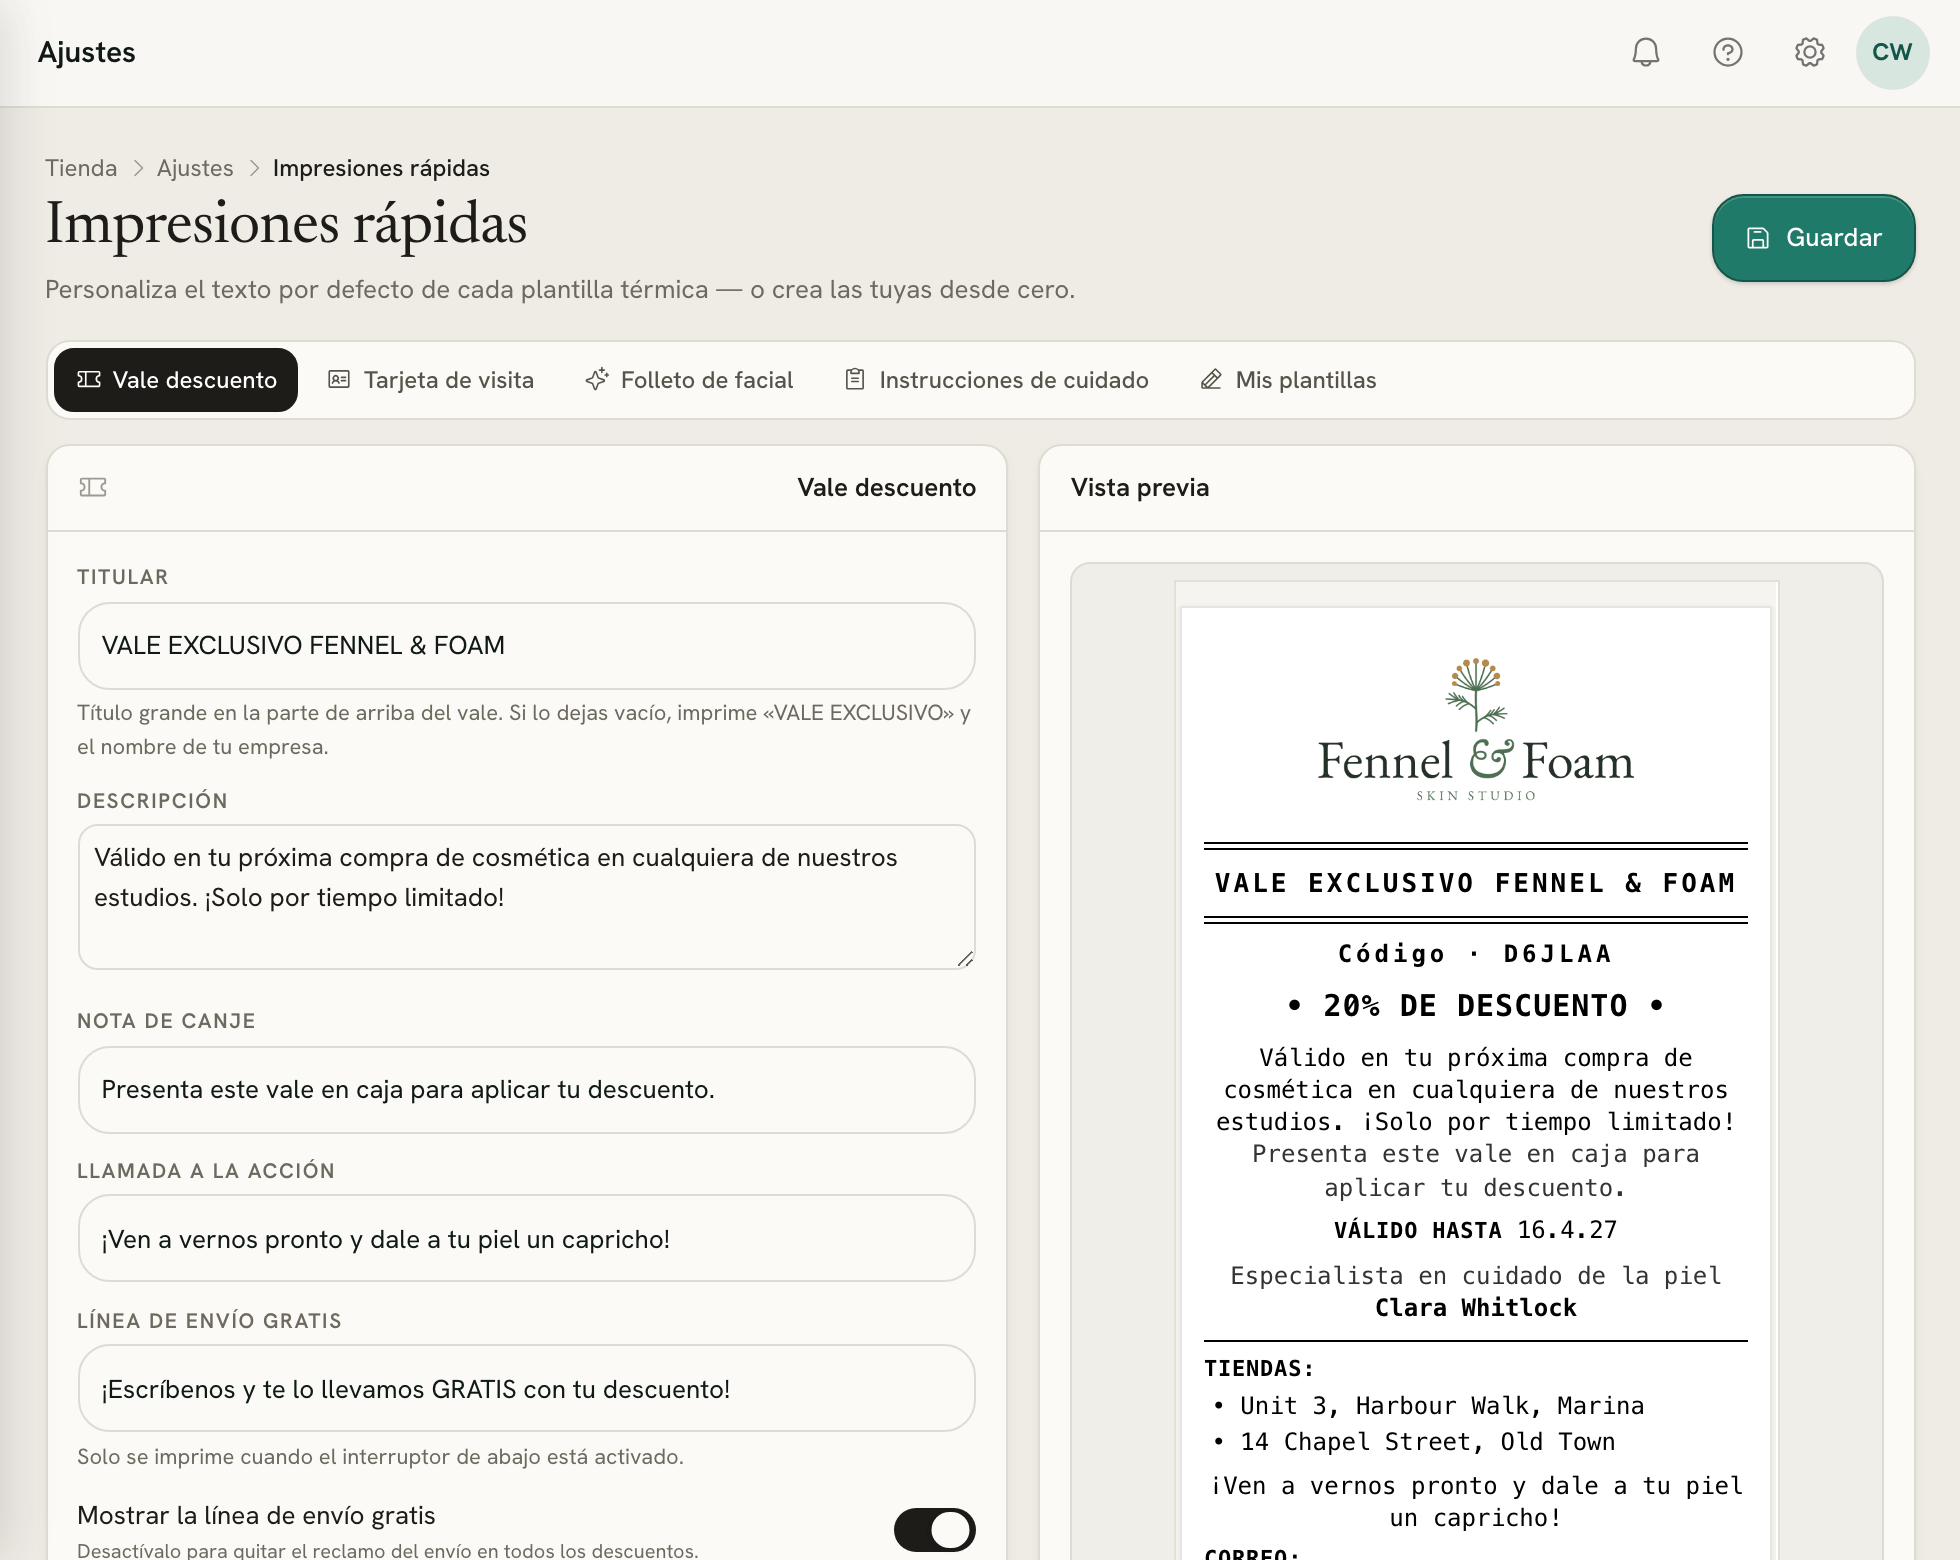Click '14 Chapel Street, Old Town' store line
Image resolution: width=1960 pixels, height=1560 pixels.
point(1428,1442)
